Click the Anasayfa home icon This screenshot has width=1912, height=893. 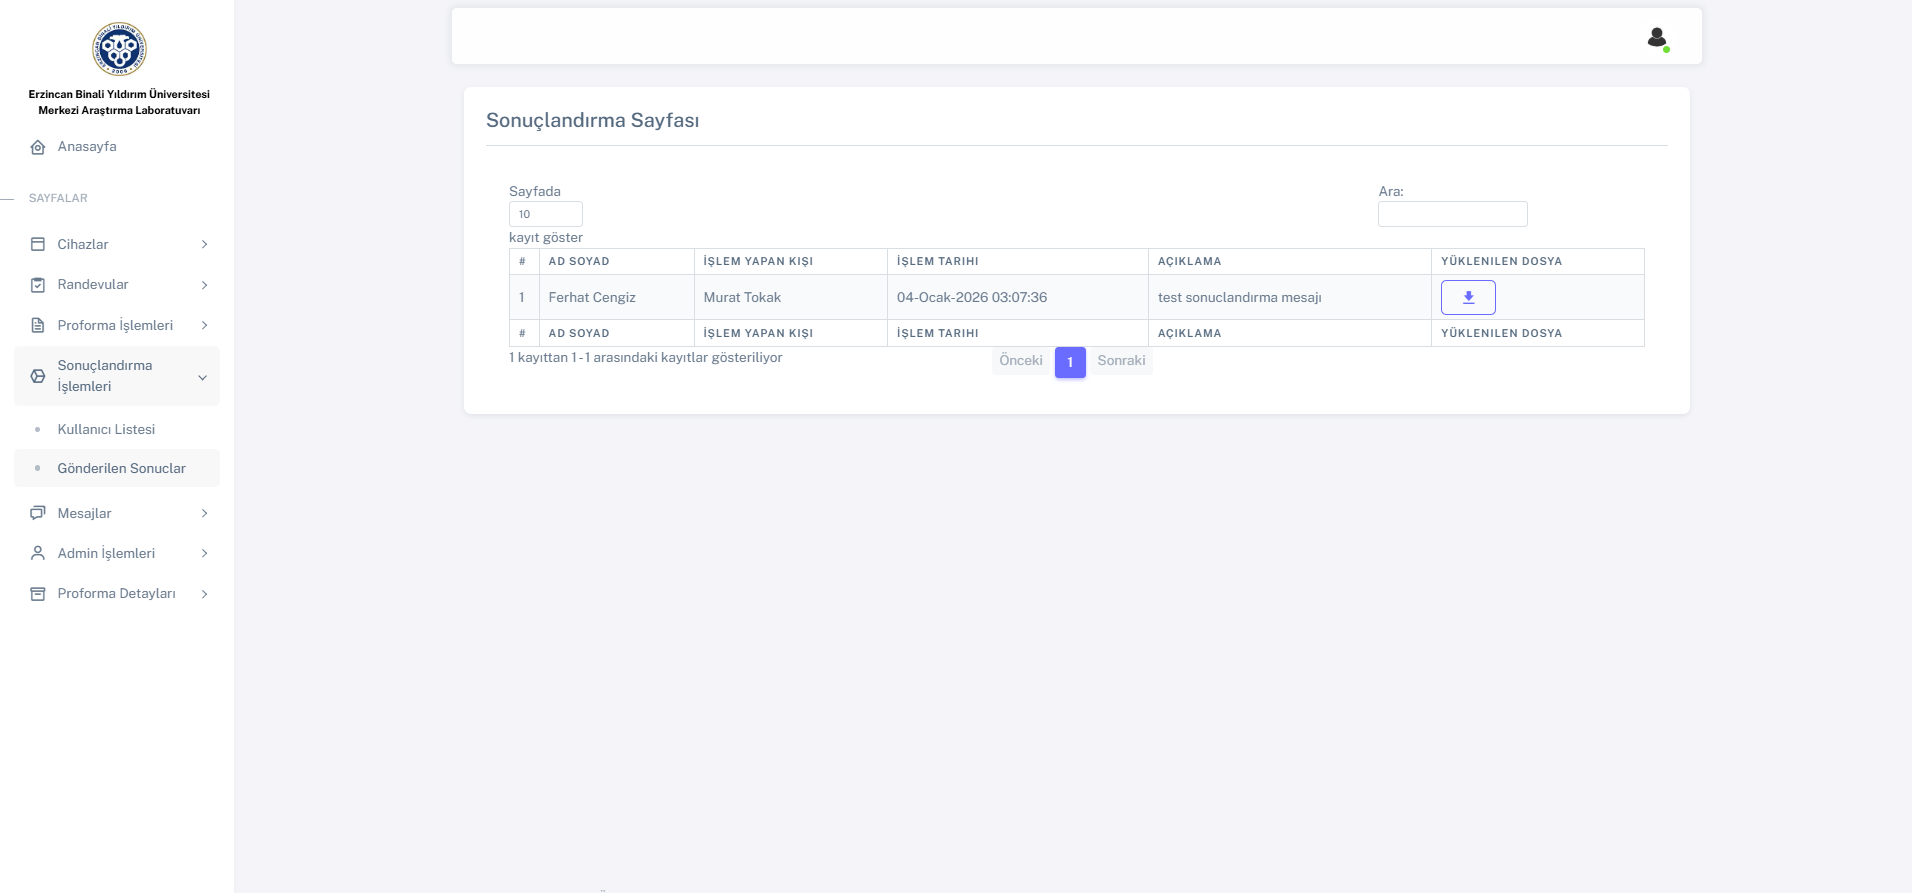pos(38,147)
